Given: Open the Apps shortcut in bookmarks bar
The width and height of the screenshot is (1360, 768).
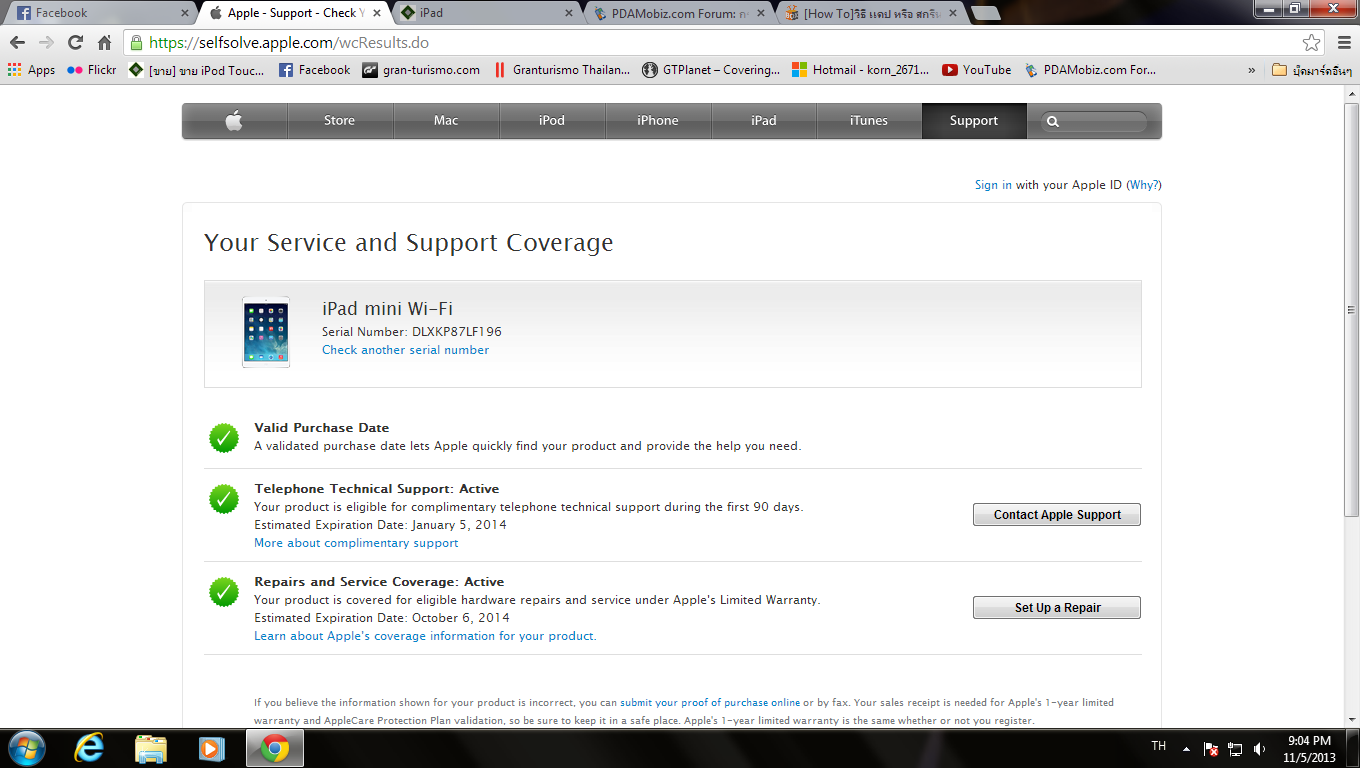Looking at the screenshot, I should 31,70.
